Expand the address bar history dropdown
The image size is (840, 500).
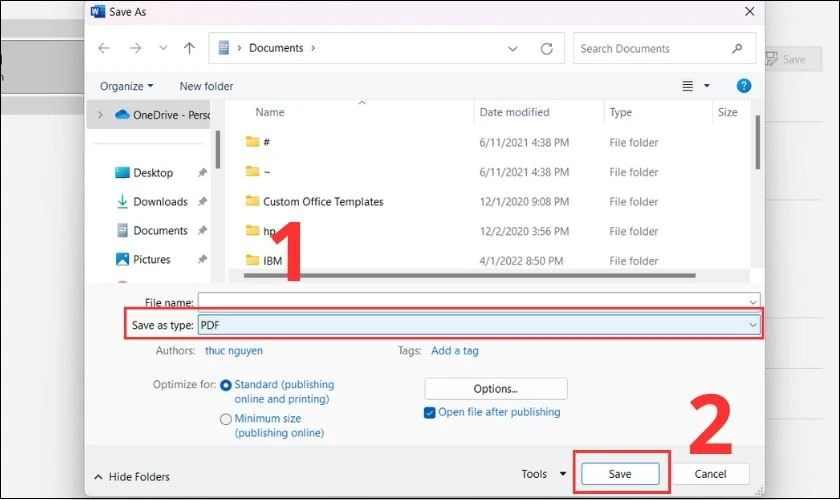tap(513, 49)
